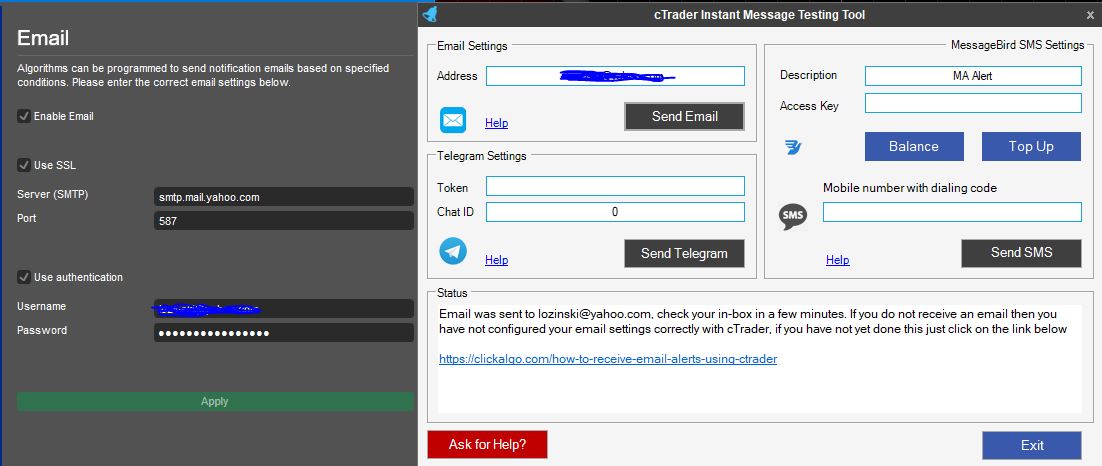Open the clickalgo.com email alerts link
Image resolution: width=1102 pixels, height=466 pixels.
coord(608,359)
